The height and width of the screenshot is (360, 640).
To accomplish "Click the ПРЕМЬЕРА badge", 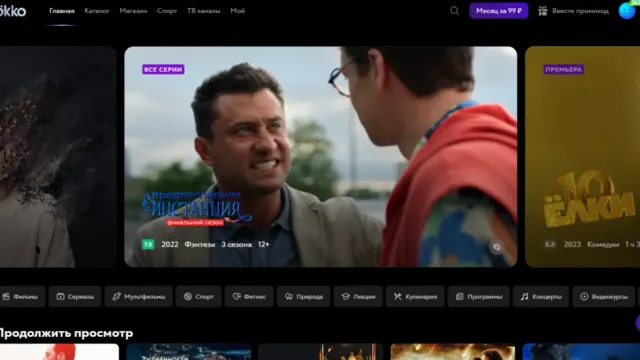I will click(x=563, y=69).
